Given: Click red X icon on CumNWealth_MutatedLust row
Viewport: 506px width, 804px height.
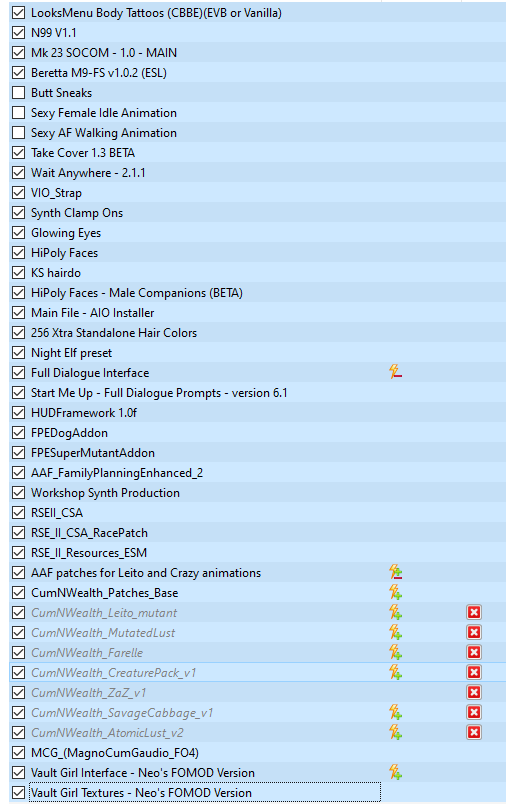Looking at the screenshot, I should tap(474, 632).
